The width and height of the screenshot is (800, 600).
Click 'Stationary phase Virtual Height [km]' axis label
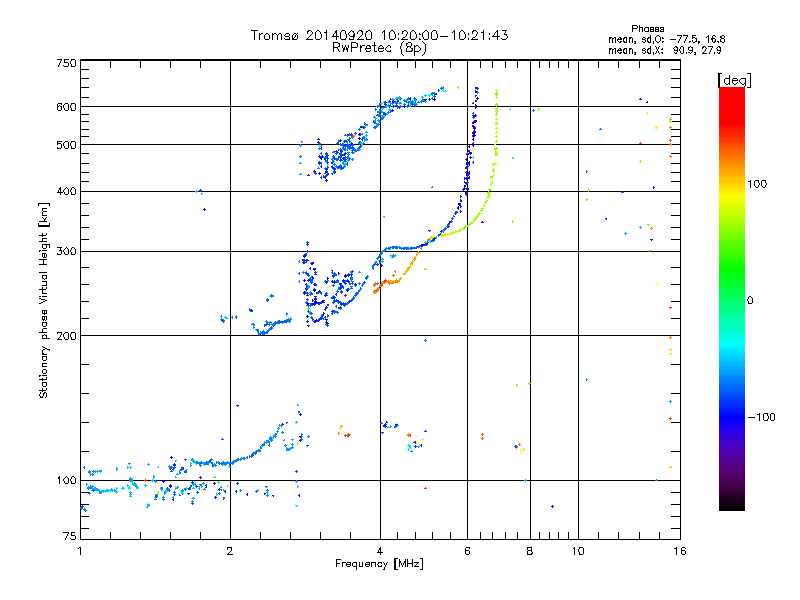pyautogui.click(x=44, y=300)
